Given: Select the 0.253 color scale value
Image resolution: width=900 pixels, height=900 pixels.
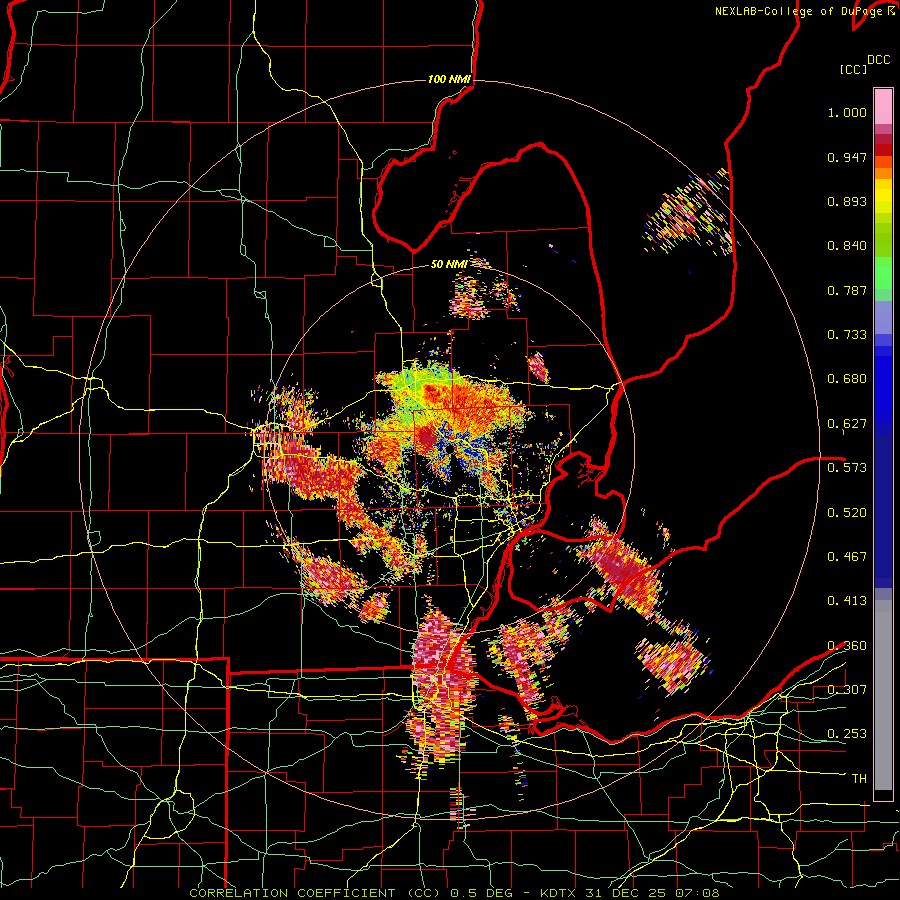Looking at the screenshot, I should 847,734.
